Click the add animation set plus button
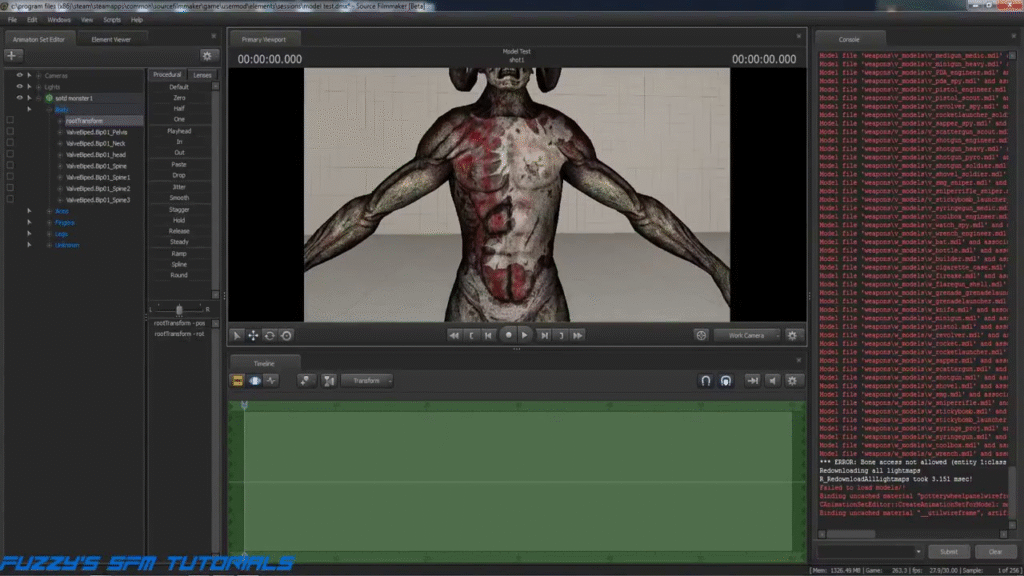Viewport: 1024px width, 576px height. (13, 56)
